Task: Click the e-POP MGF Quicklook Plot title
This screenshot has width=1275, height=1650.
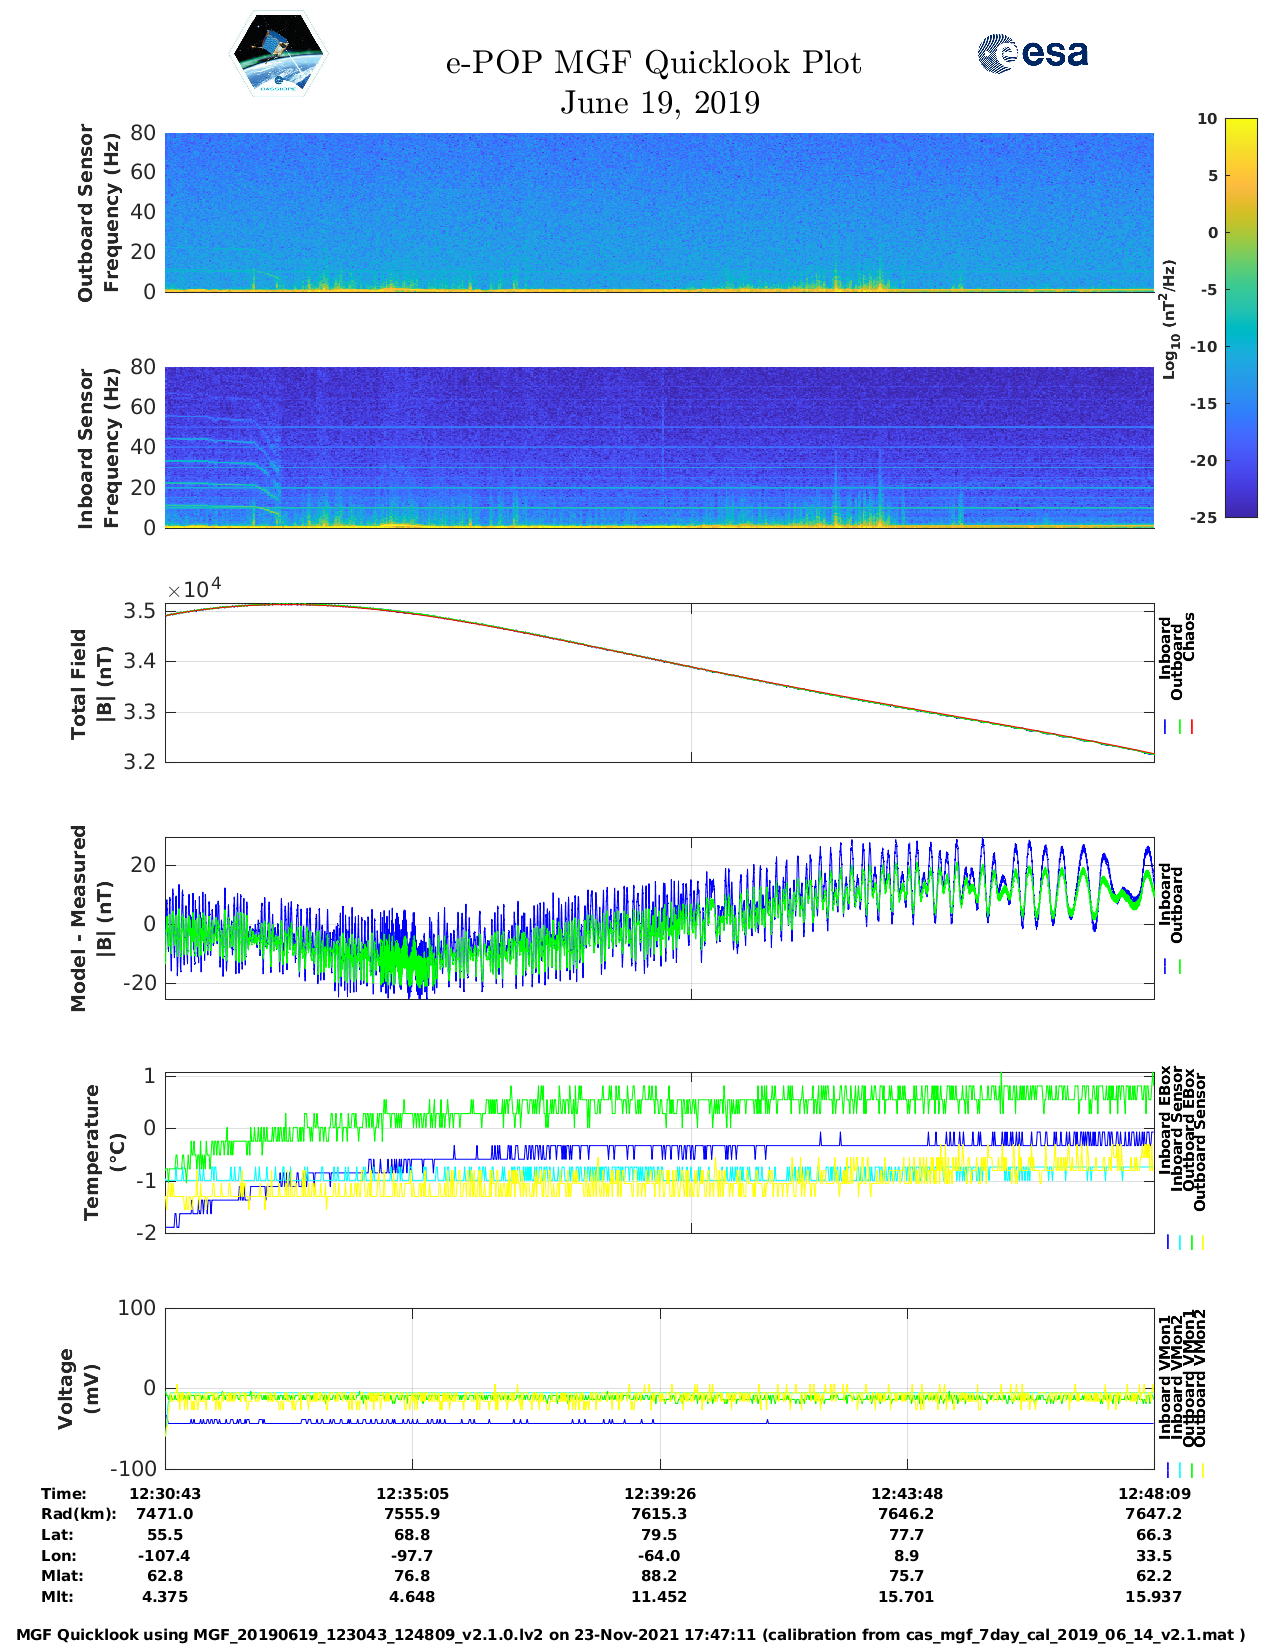Action: 653,63
